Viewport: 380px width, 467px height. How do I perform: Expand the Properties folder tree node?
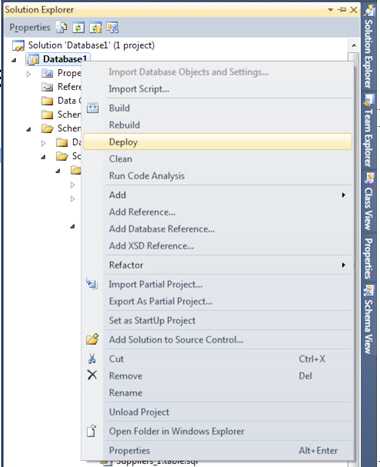click(x=29, y=74)
